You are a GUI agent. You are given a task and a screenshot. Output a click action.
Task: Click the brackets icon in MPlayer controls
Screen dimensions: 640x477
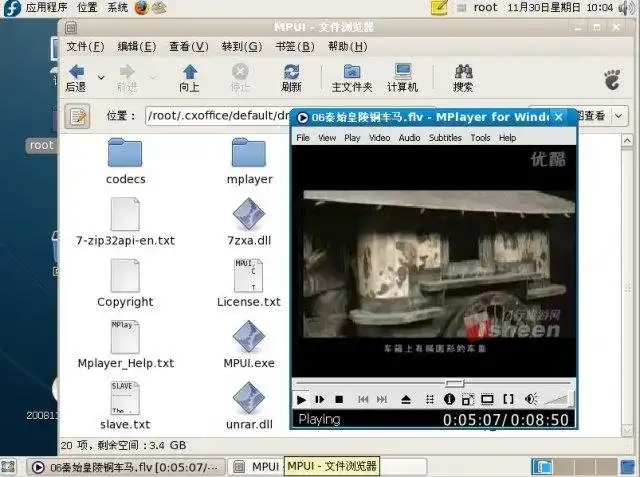(x=509, y=399)
